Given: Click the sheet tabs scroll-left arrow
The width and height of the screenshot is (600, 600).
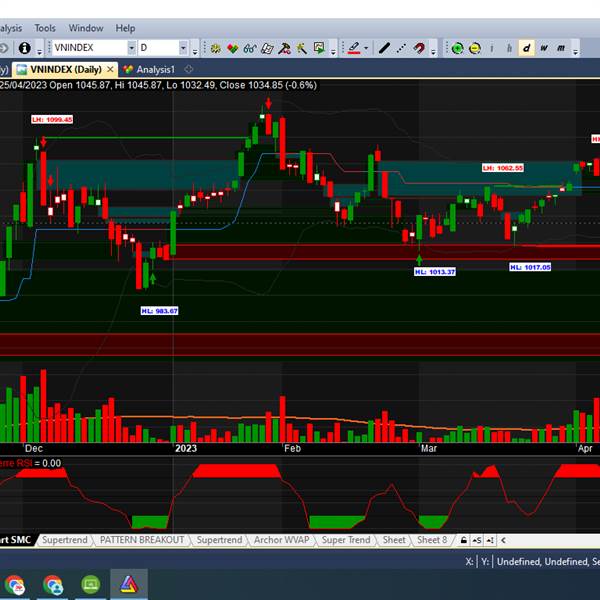Looking at the screenshot, I should [503, 540].
